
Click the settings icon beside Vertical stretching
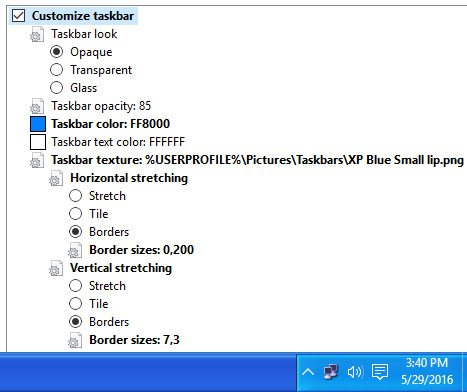pyautogui.click(x=56, y=268)
